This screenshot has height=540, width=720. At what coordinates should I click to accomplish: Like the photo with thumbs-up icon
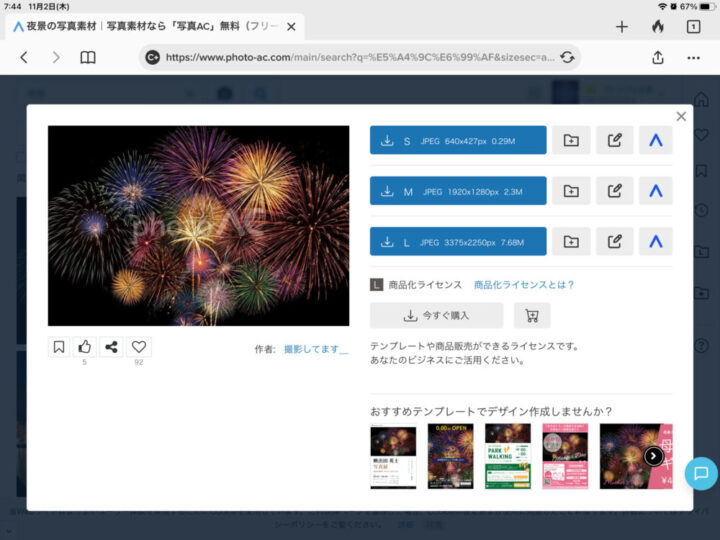(x=85, y=347)
